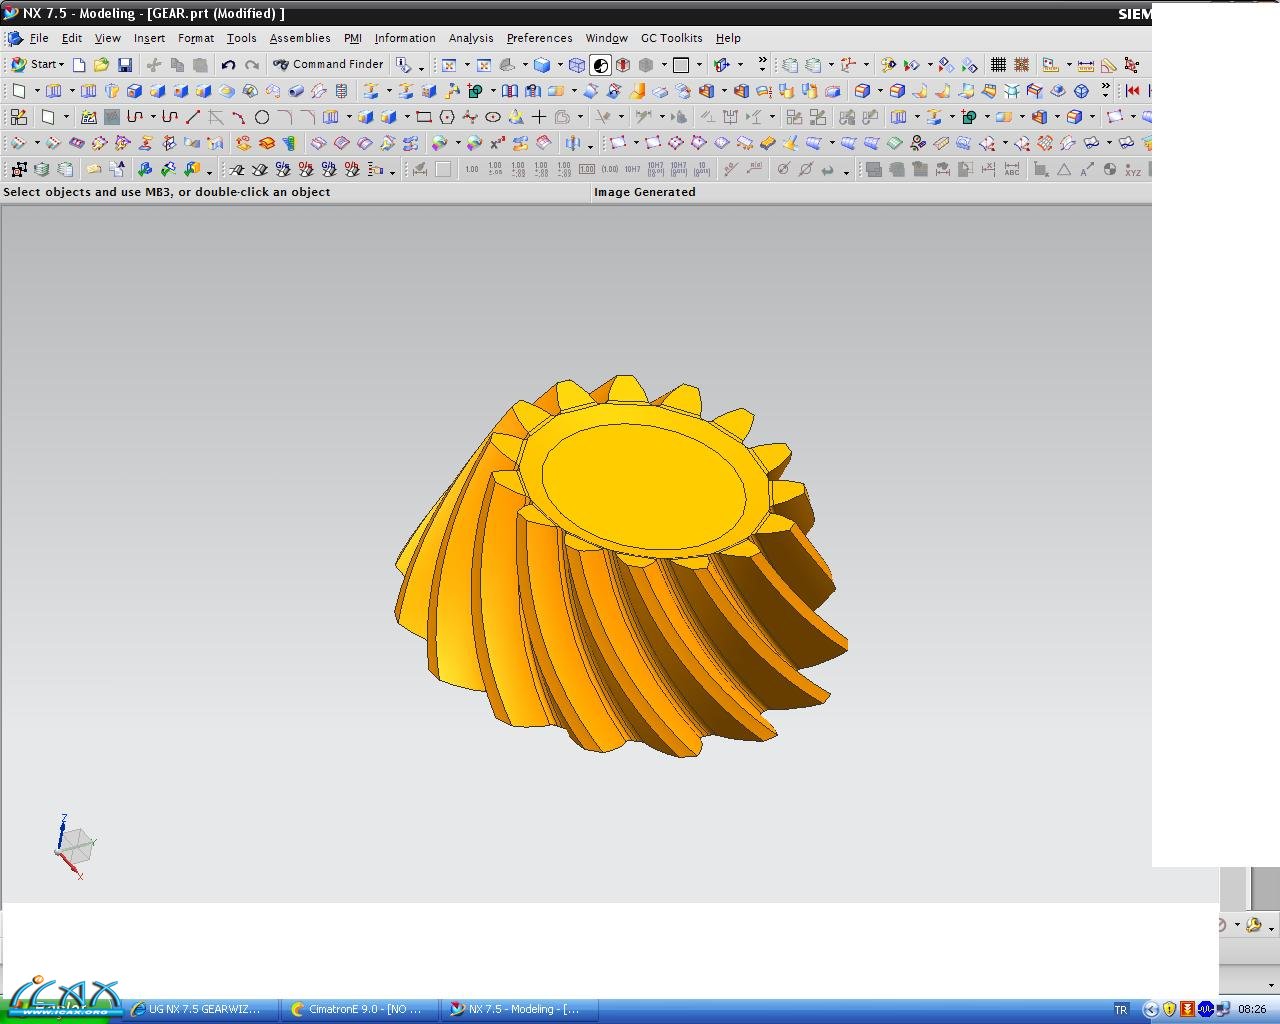The width and height of the screenshot is (1280, 1024).
Task: Click the orange helical gear model
Action: (620, 570)
